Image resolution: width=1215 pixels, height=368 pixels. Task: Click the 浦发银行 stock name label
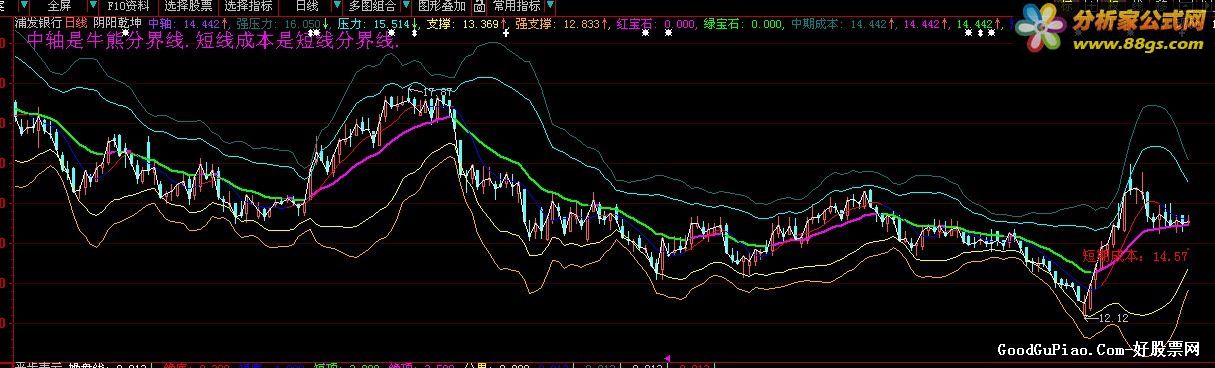[x=38, y=22]
